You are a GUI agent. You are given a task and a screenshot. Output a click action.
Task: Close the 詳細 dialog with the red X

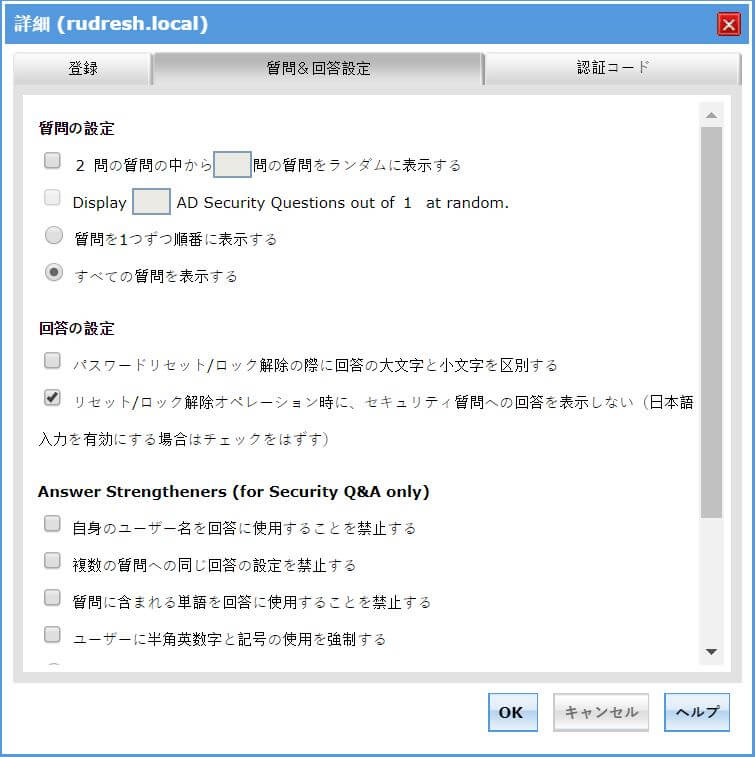pos(728,25)
